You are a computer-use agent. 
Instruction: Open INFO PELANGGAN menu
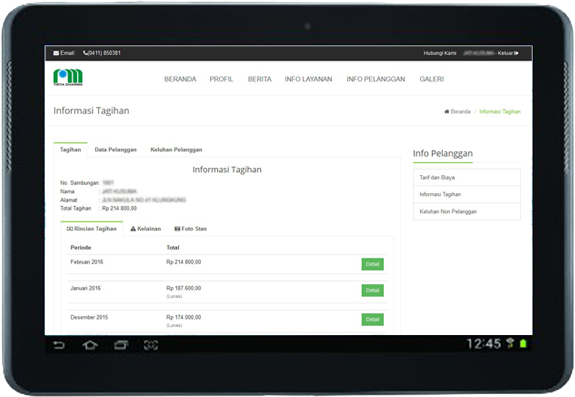376,79
